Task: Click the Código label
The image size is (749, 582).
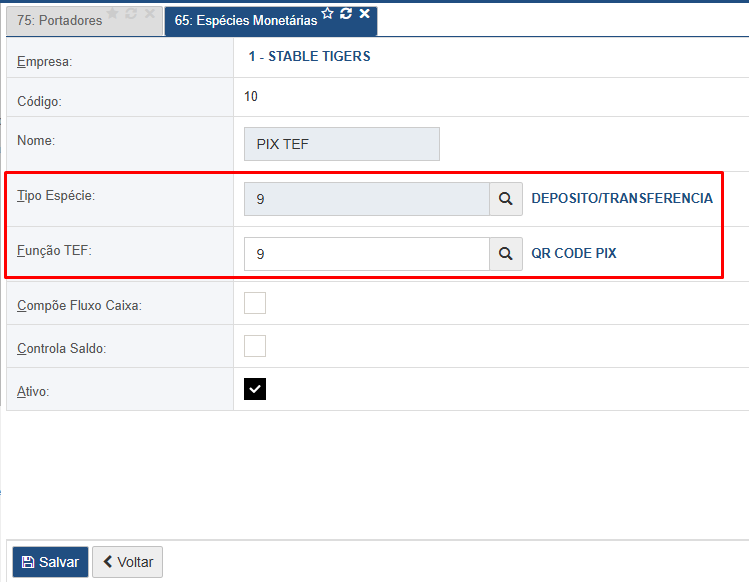Action: tap(39, 101)
